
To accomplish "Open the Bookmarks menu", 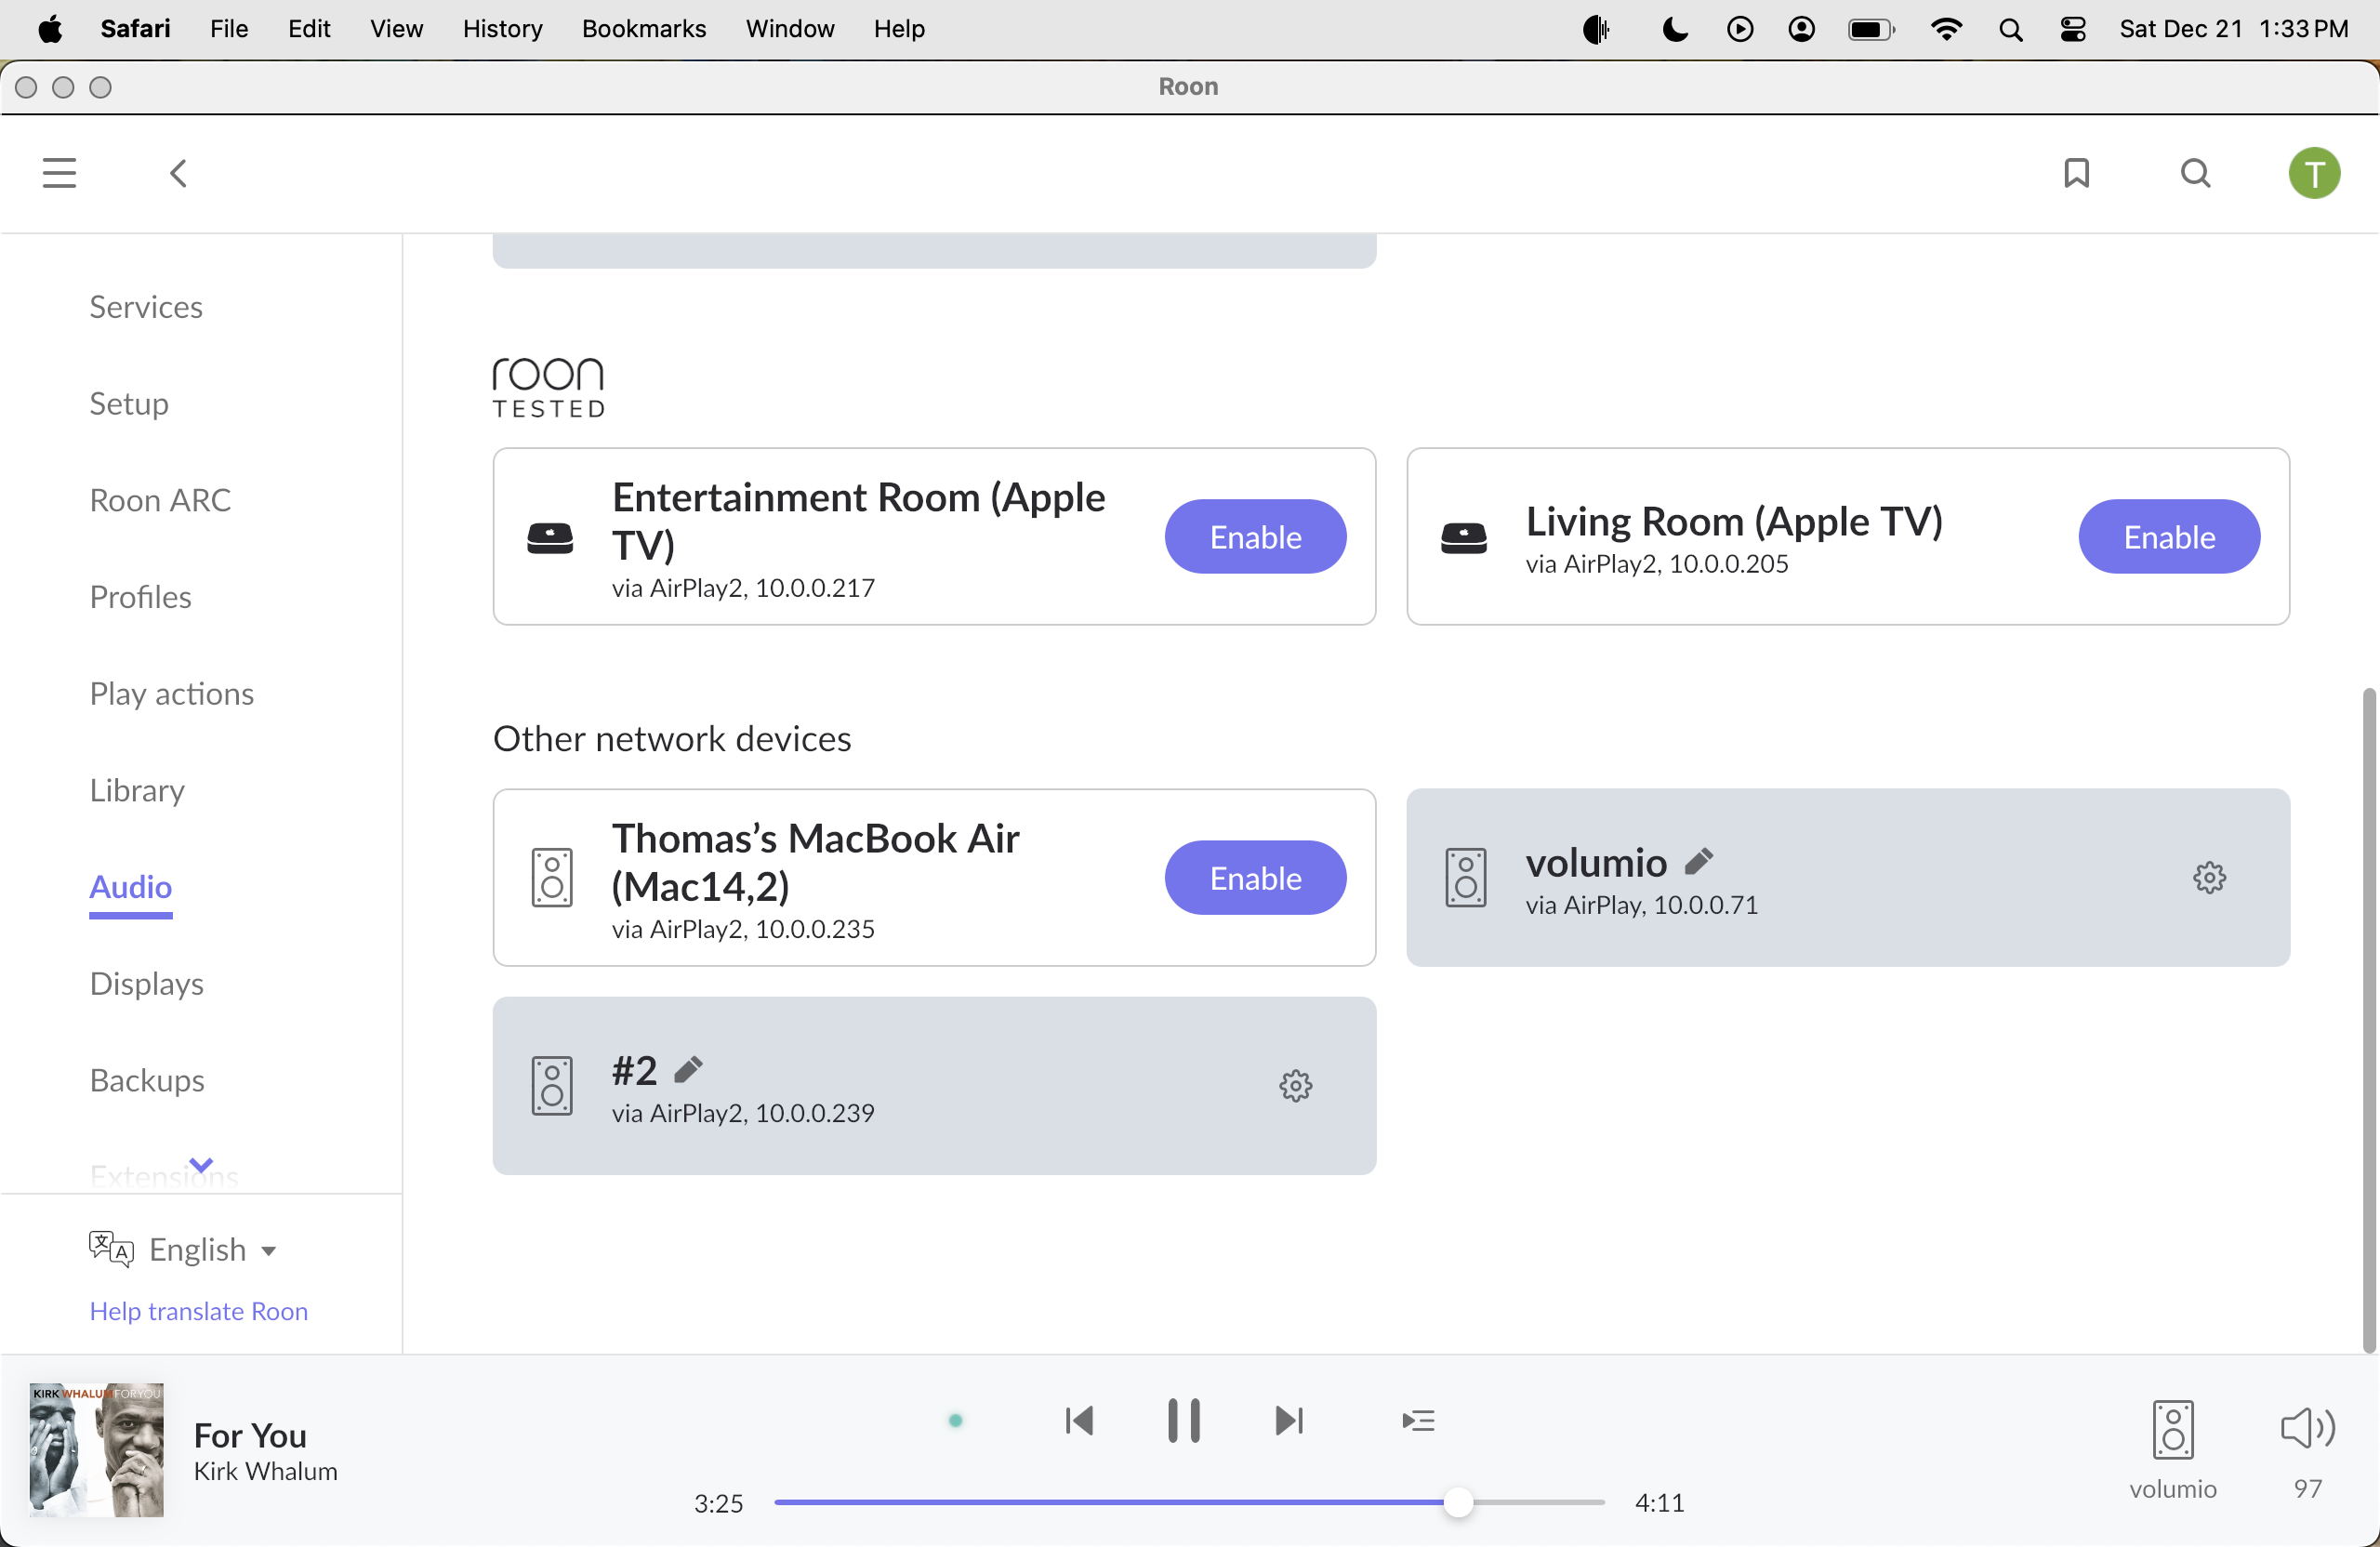I will [643, 29].
